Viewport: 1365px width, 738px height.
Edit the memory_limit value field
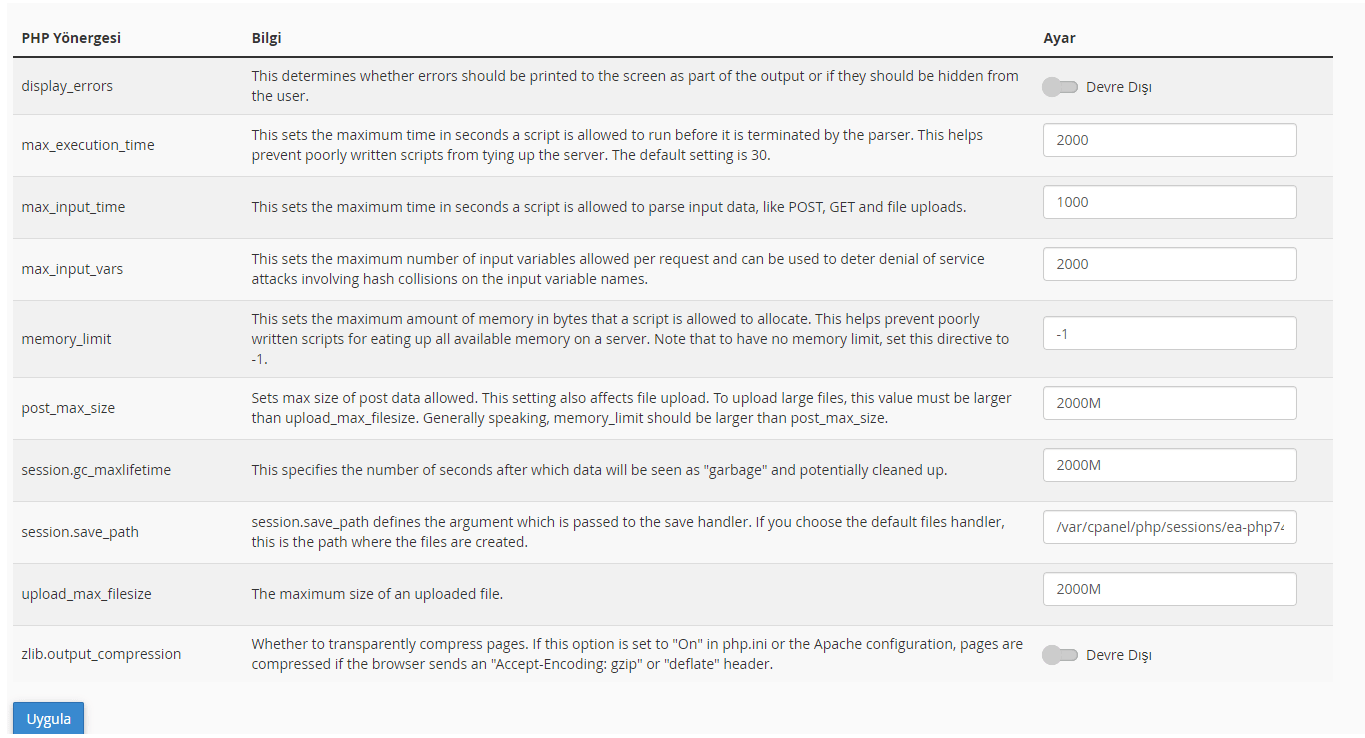tap(1169, 333)
